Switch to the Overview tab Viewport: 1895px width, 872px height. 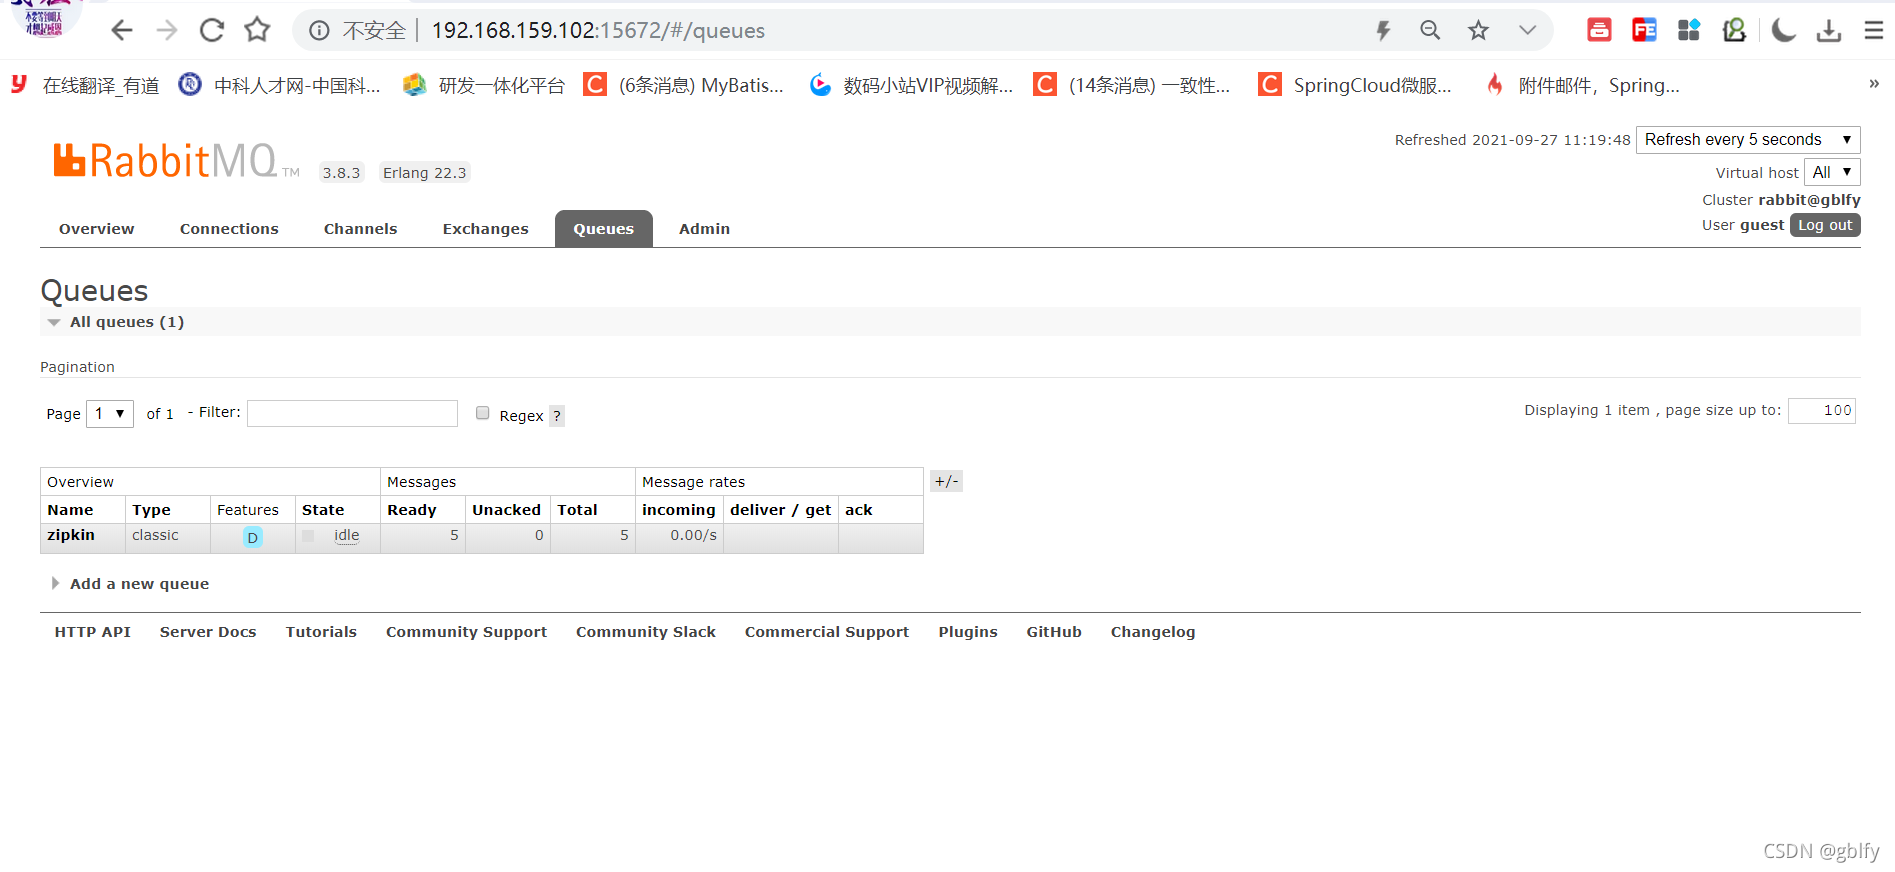click(x=96, y=229)
